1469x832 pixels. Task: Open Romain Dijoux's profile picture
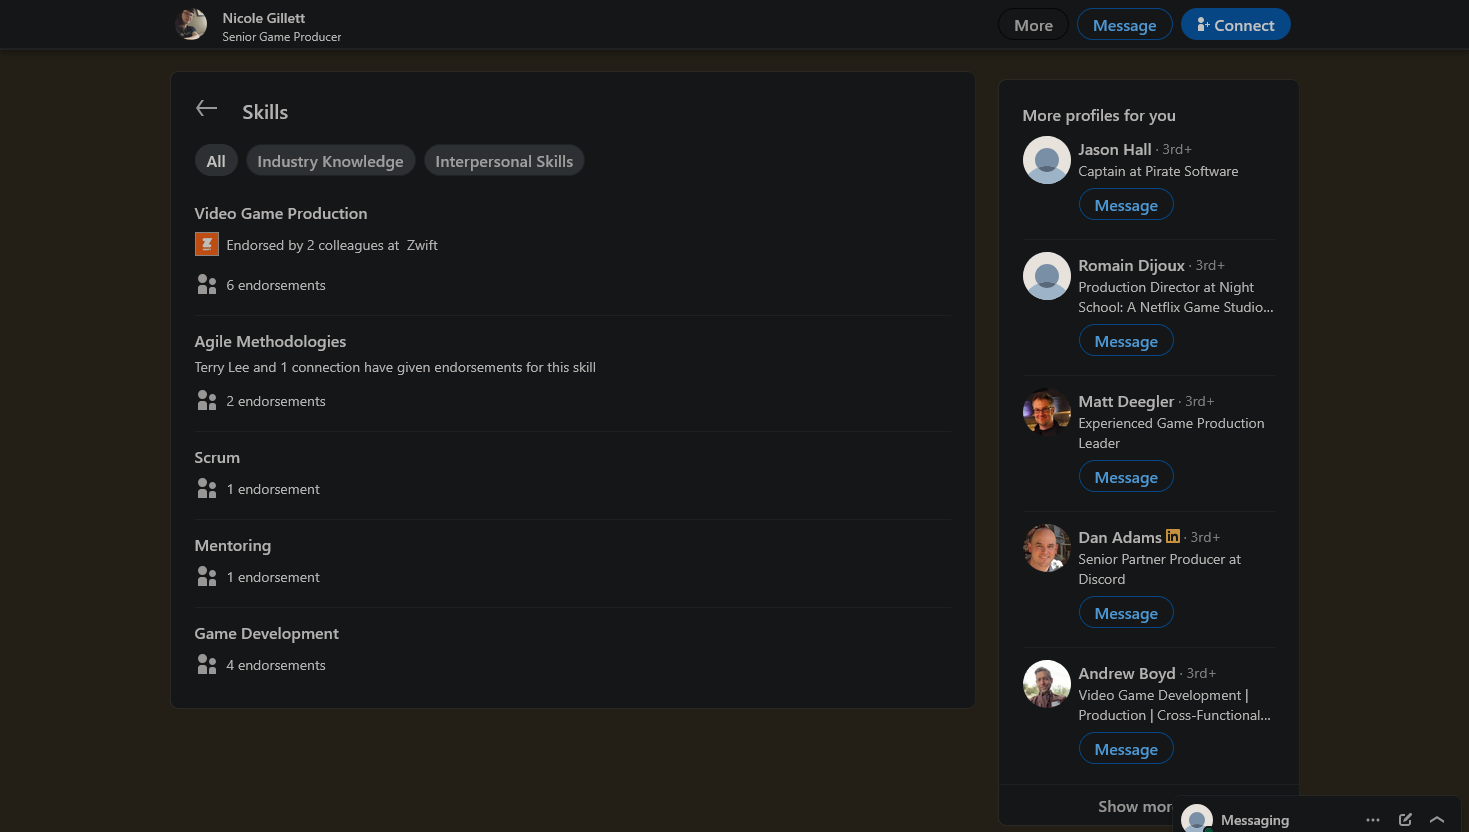tap(1047, 276)
